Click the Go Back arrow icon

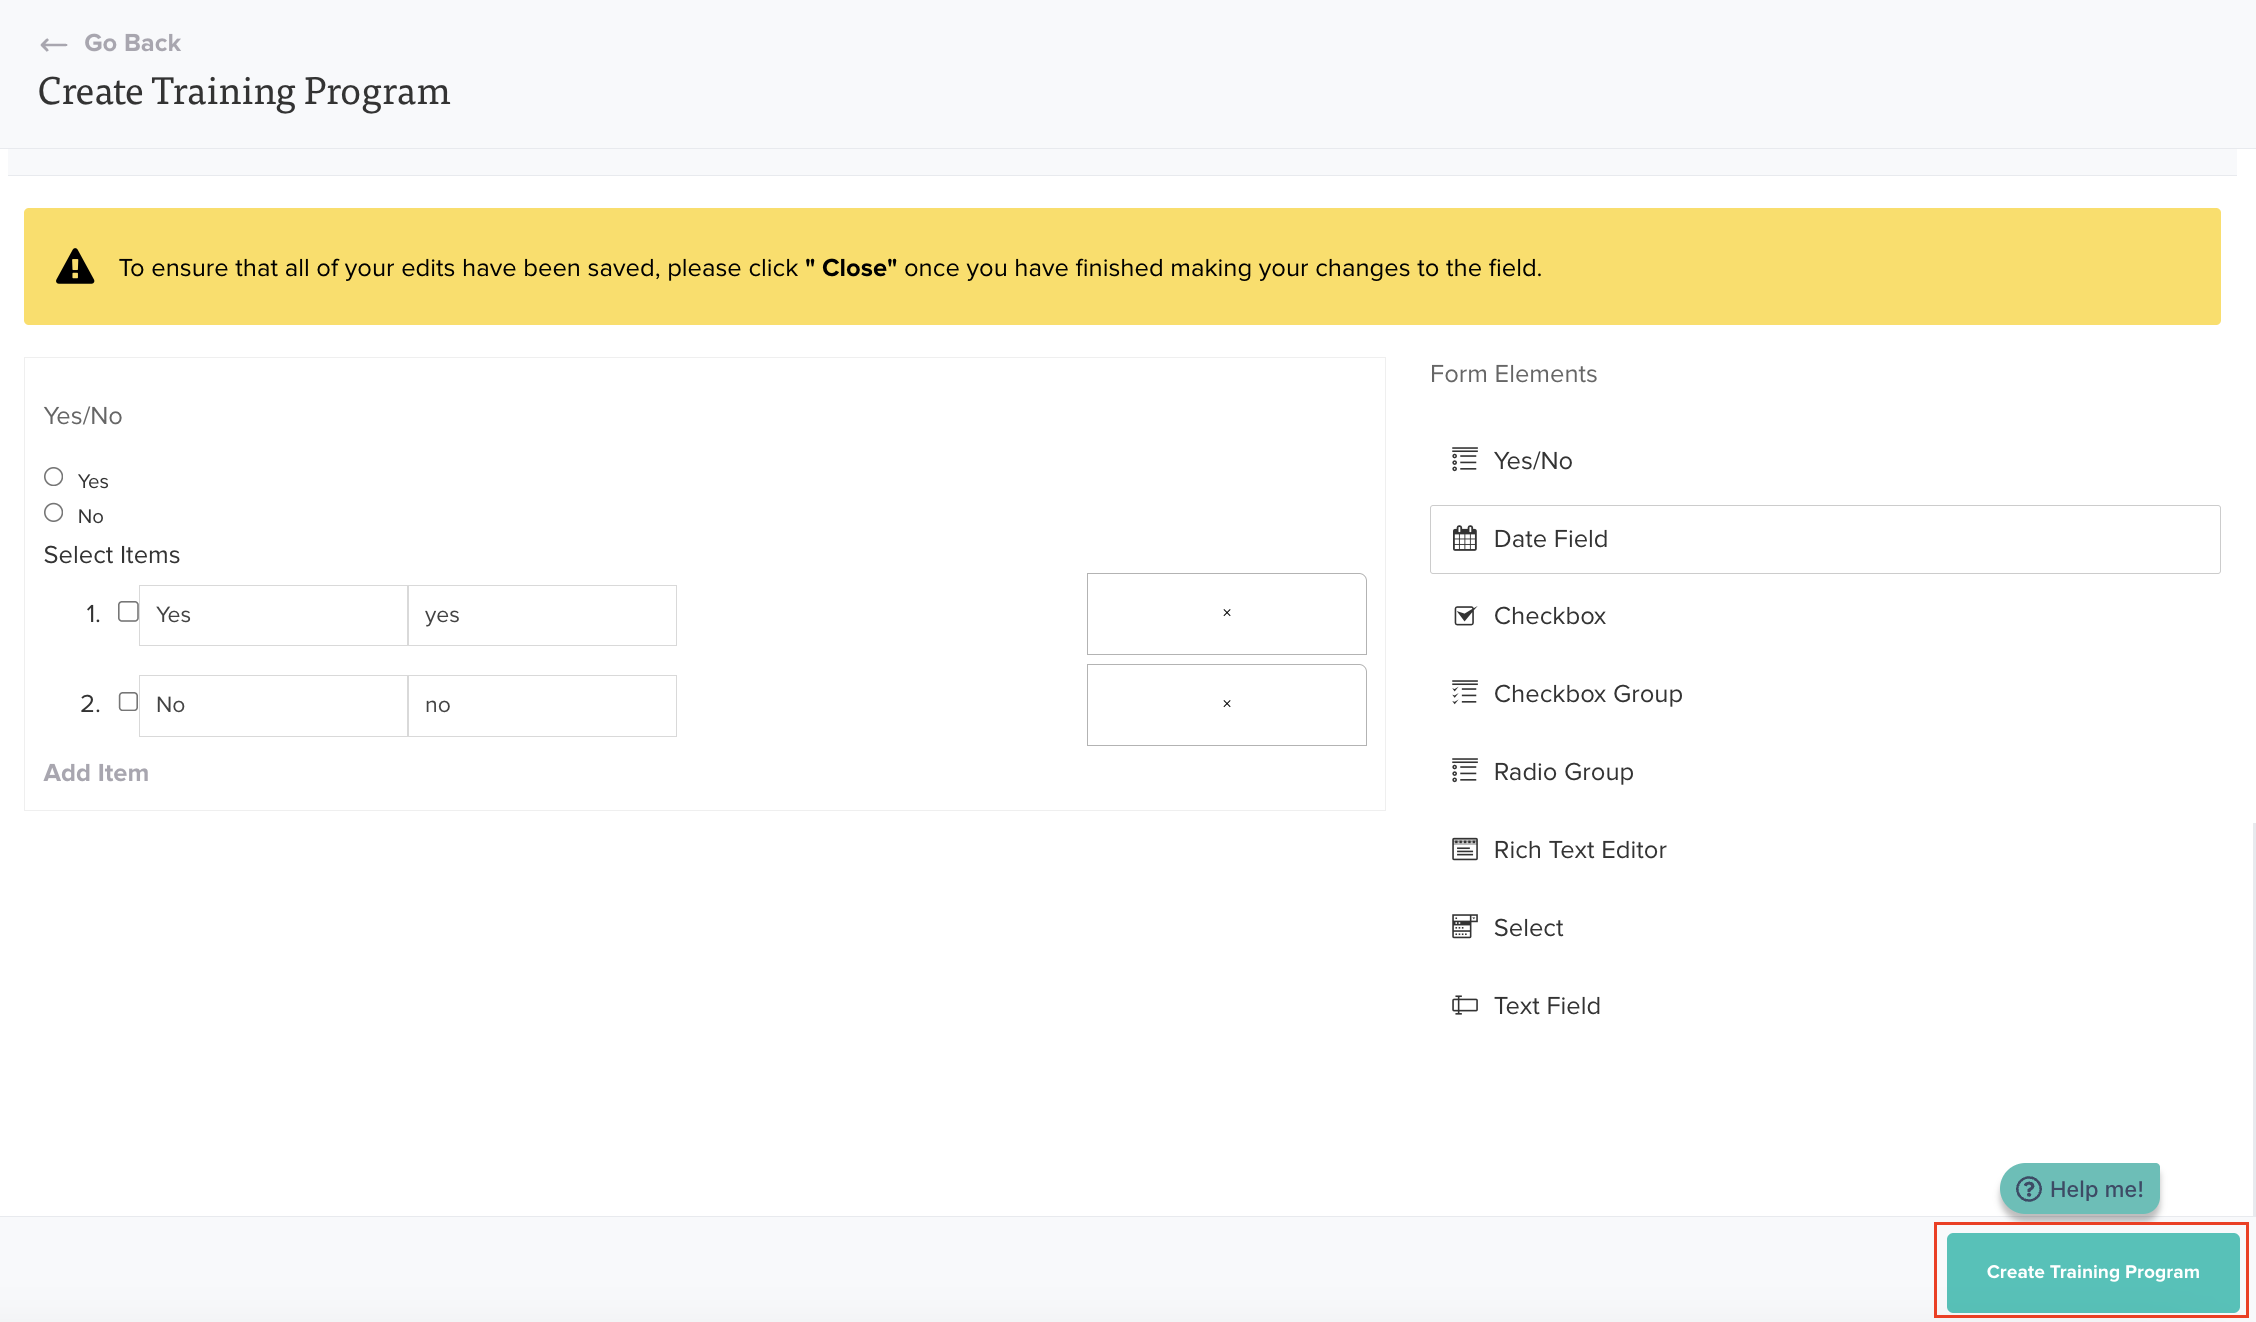pos(53,44)
